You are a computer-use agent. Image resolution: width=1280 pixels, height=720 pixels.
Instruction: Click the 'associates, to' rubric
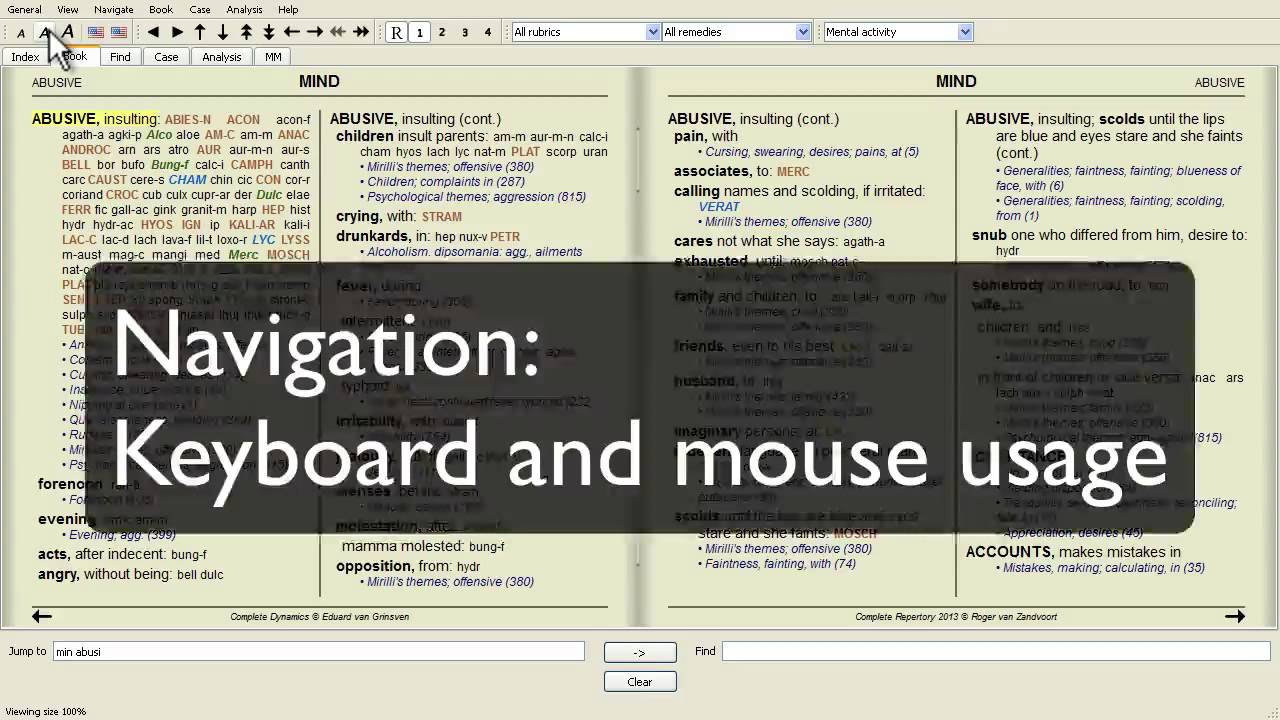pos(741,171)
